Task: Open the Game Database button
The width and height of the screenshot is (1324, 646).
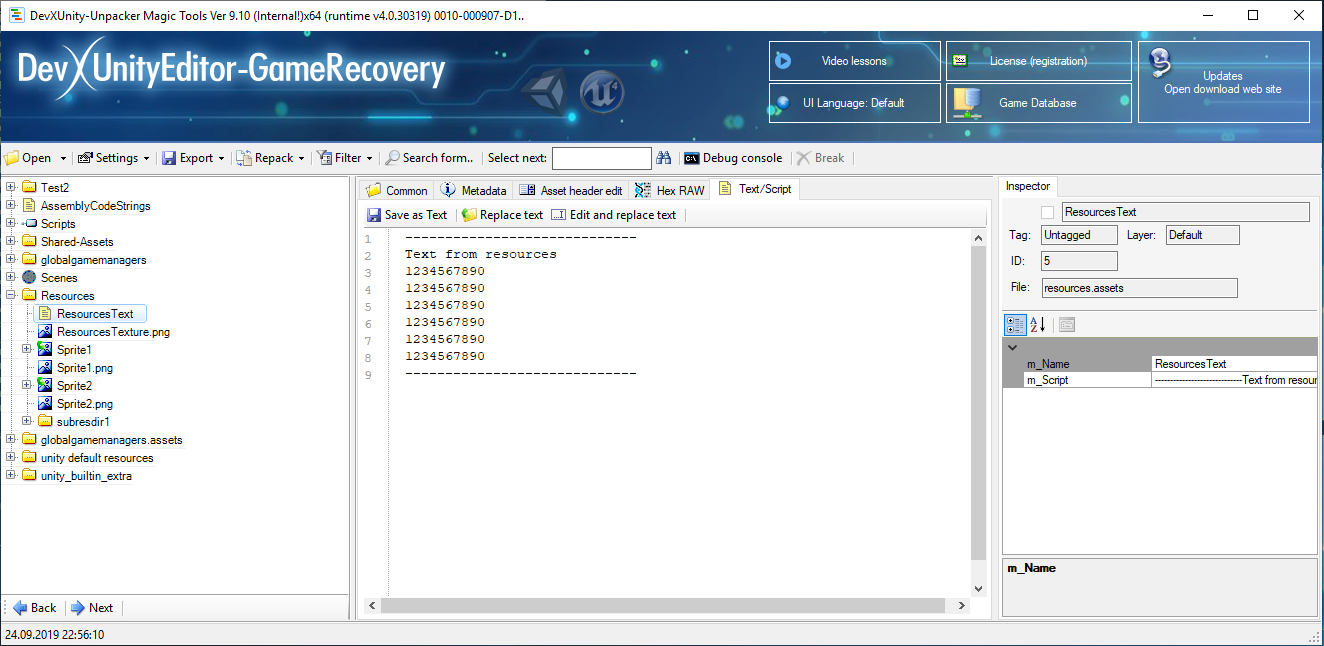Action: point(1038,103)
